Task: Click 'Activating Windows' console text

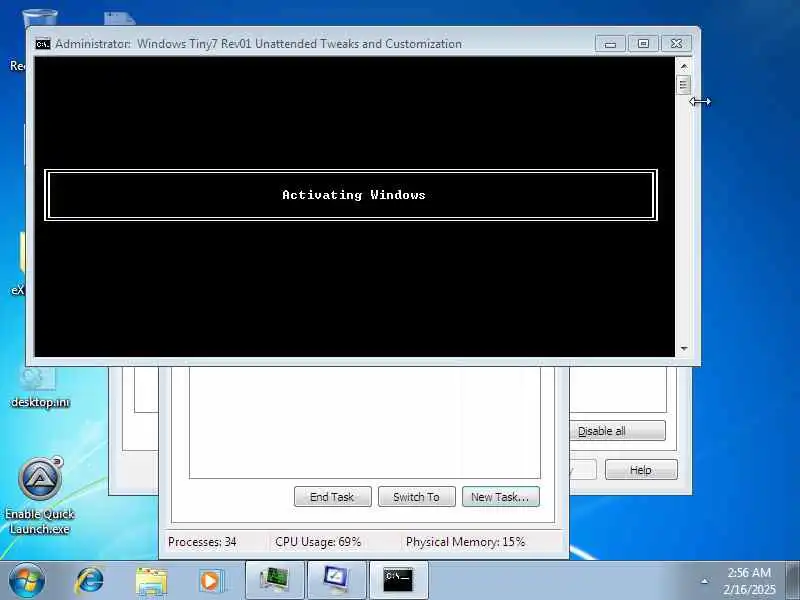Action: (x=354, y=194)
